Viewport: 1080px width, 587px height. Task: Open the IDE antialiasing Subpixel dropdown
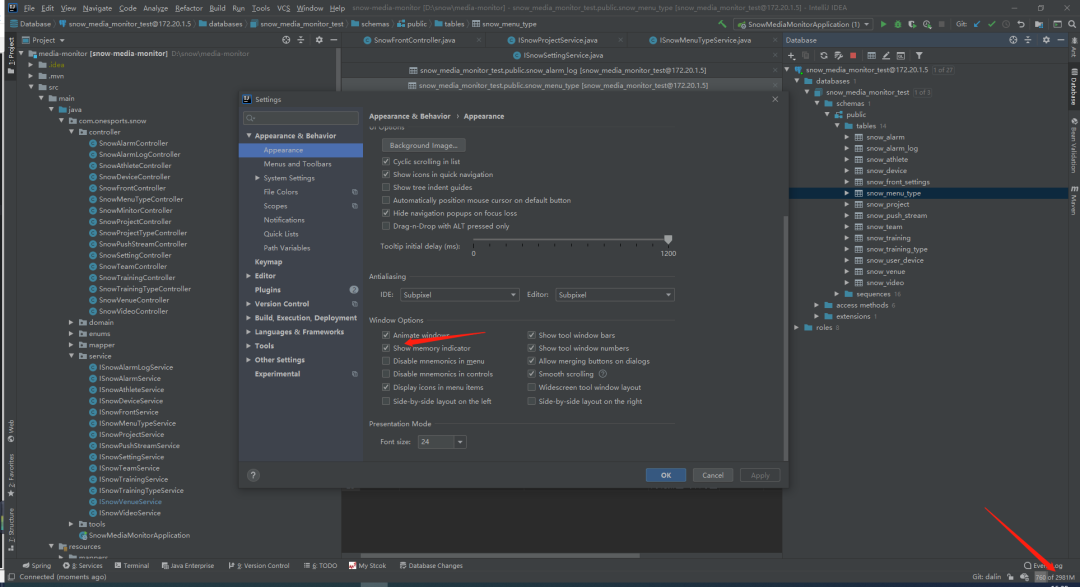[x=459, y=295]
